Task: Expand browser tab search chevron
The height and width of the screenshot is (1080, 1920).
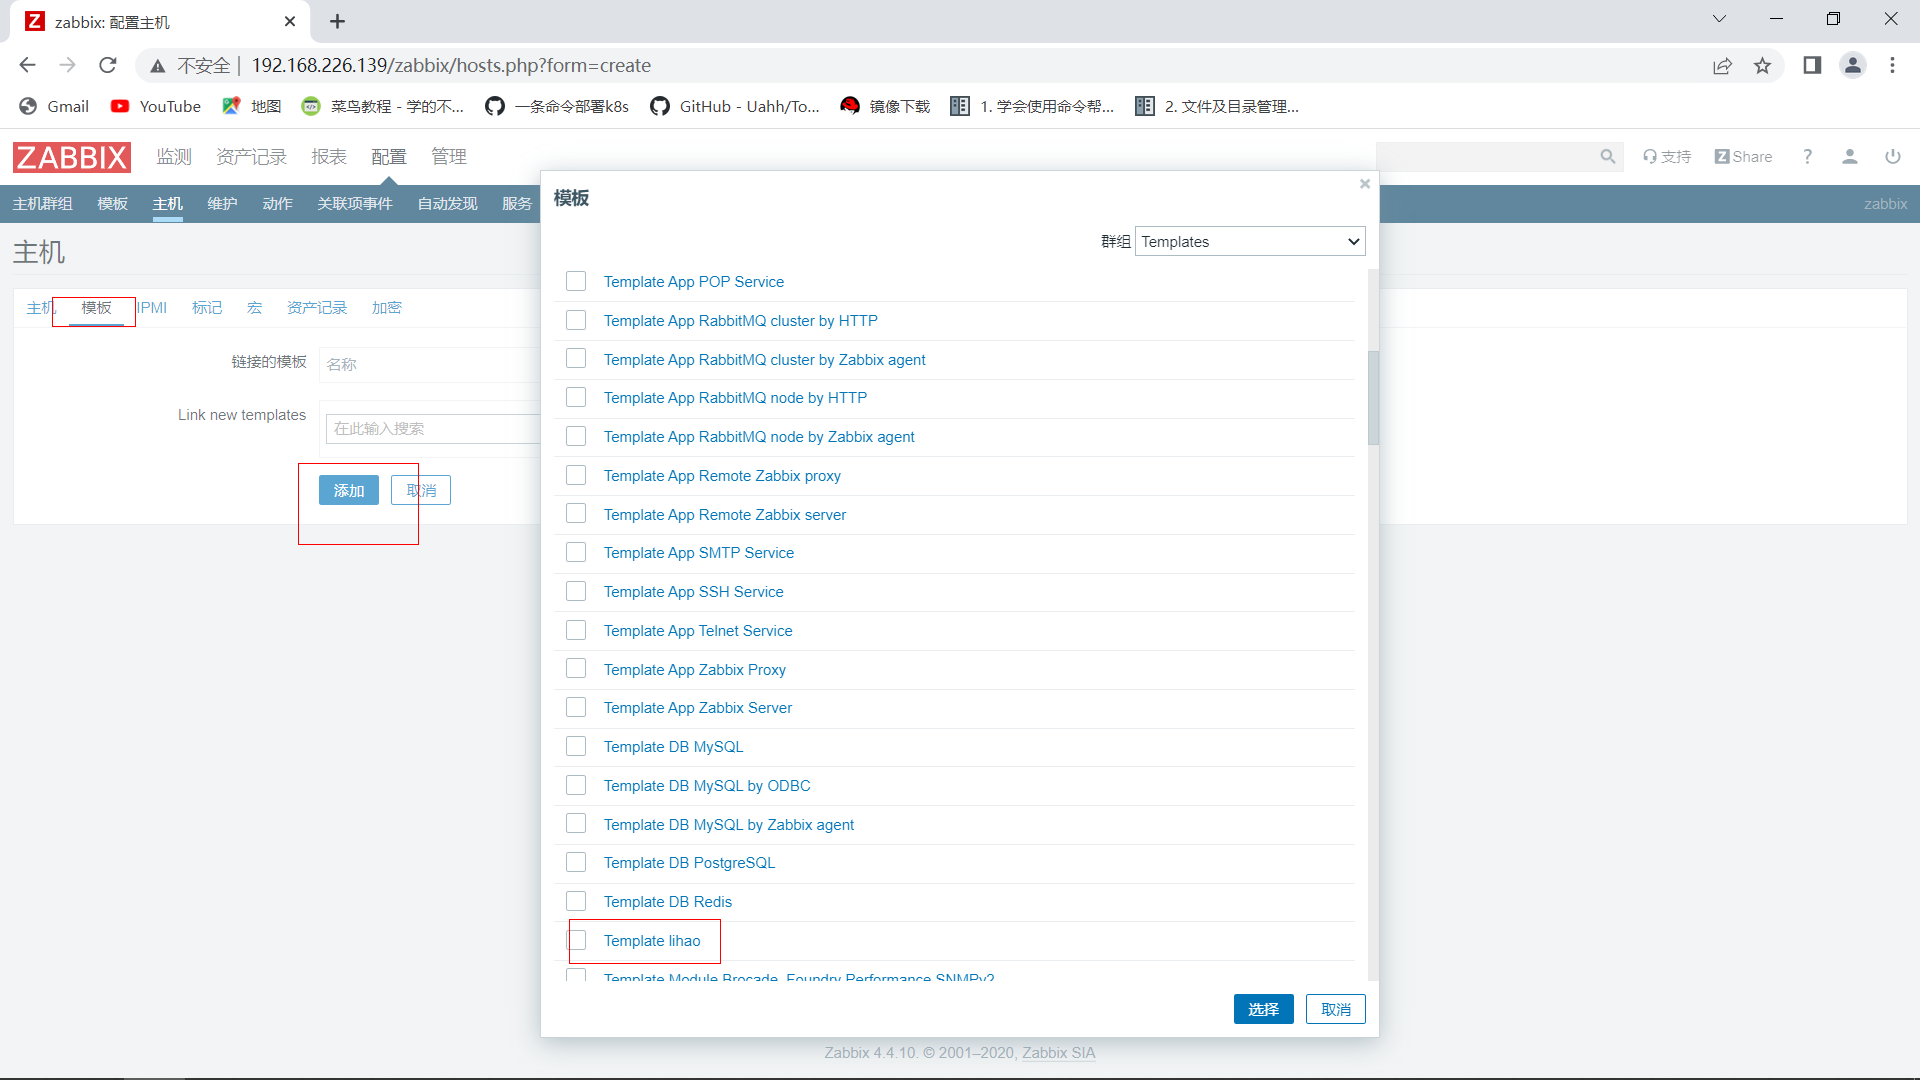Action: coord(1719,19)
